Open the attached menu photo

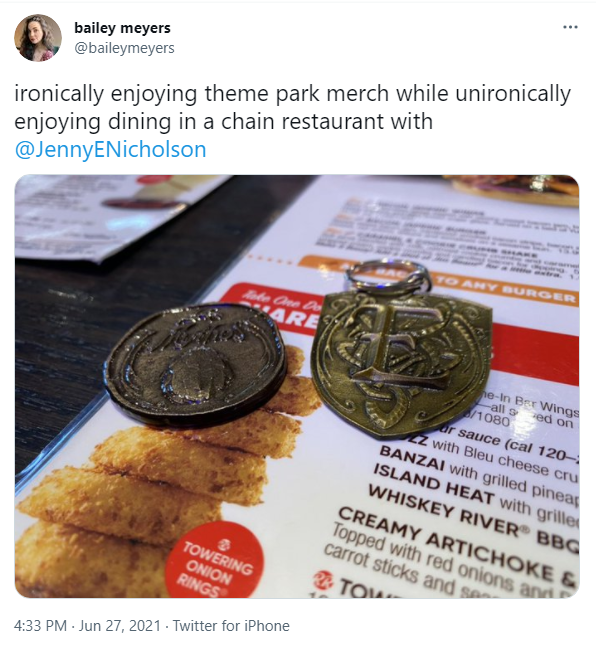point(297,386)
